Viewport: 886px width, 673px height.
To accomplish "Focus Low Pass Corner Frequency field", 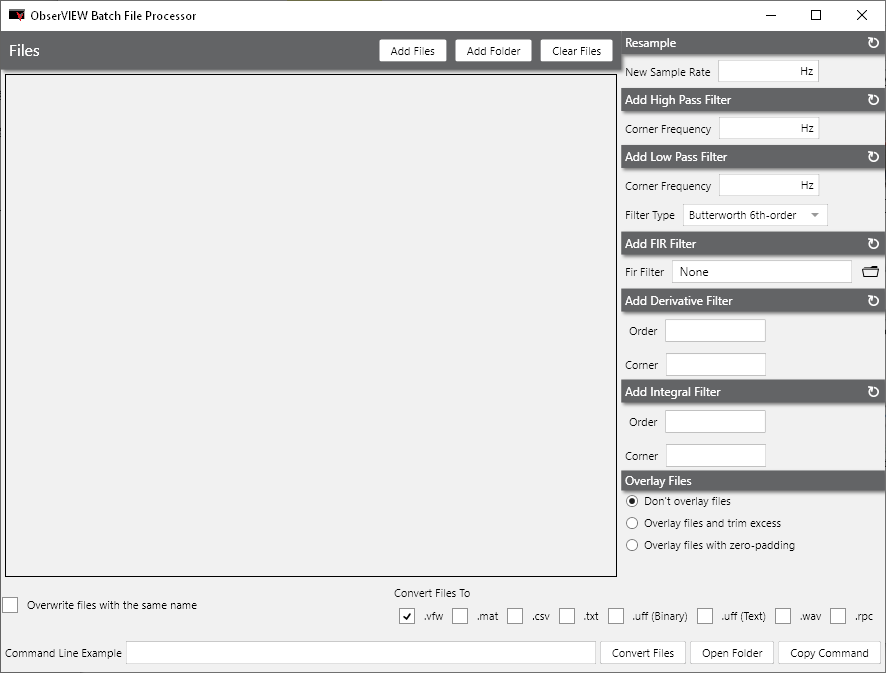I will point(768,185).
